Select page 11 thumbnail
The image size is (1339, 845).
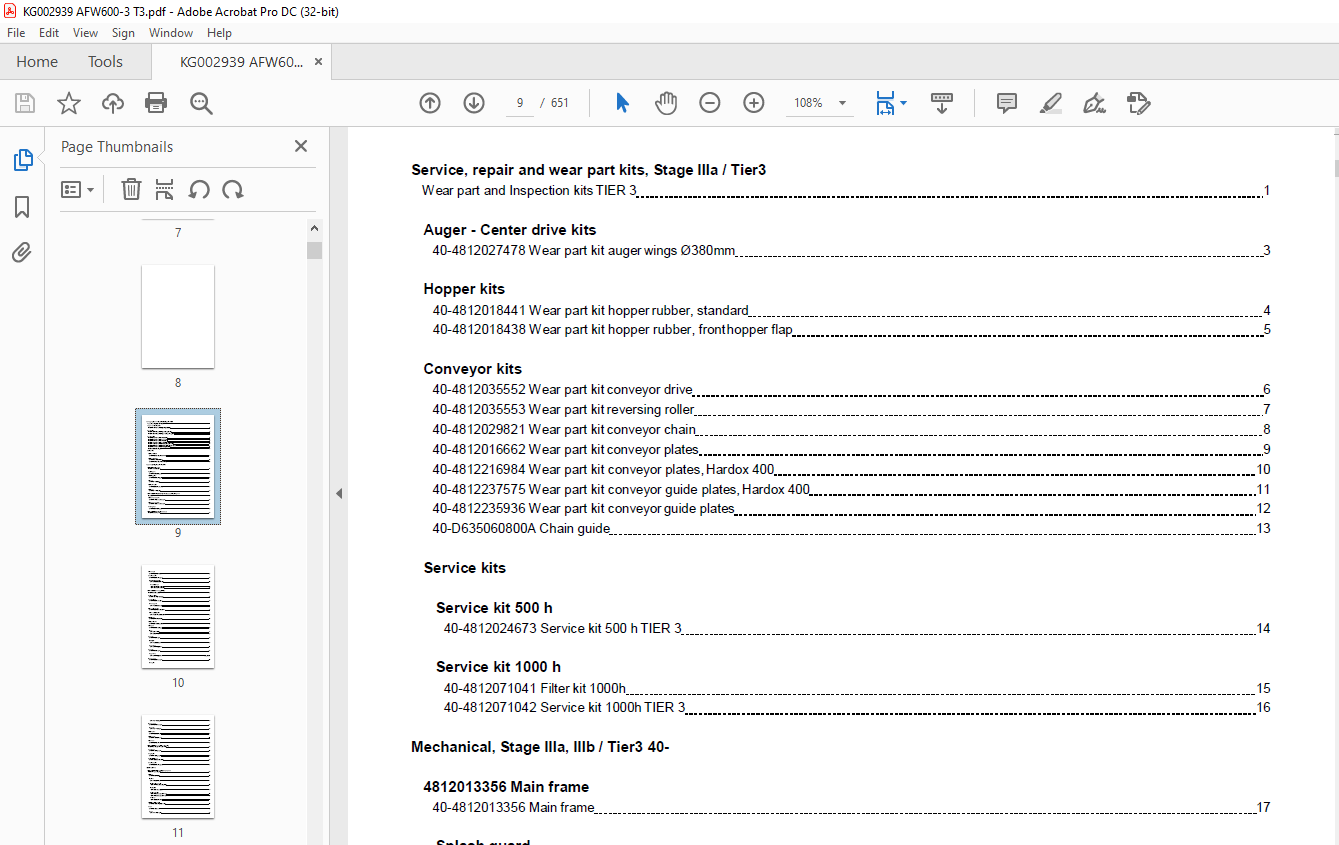tap(178, 767)
